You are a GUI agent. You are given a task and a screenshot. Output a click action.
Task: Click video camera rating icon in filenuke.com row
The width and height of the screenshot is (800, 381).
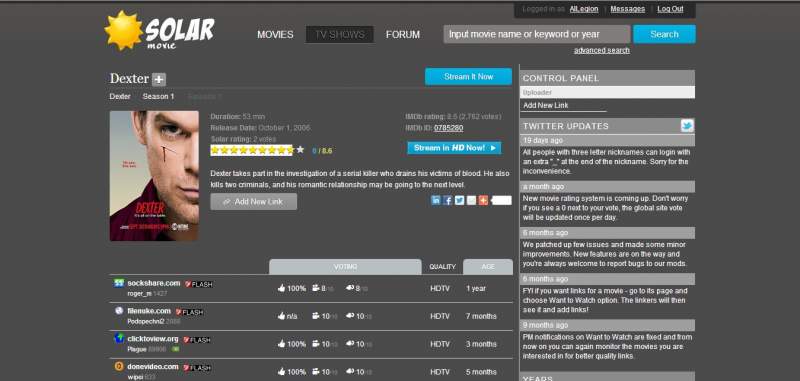[x=316, y=316]
